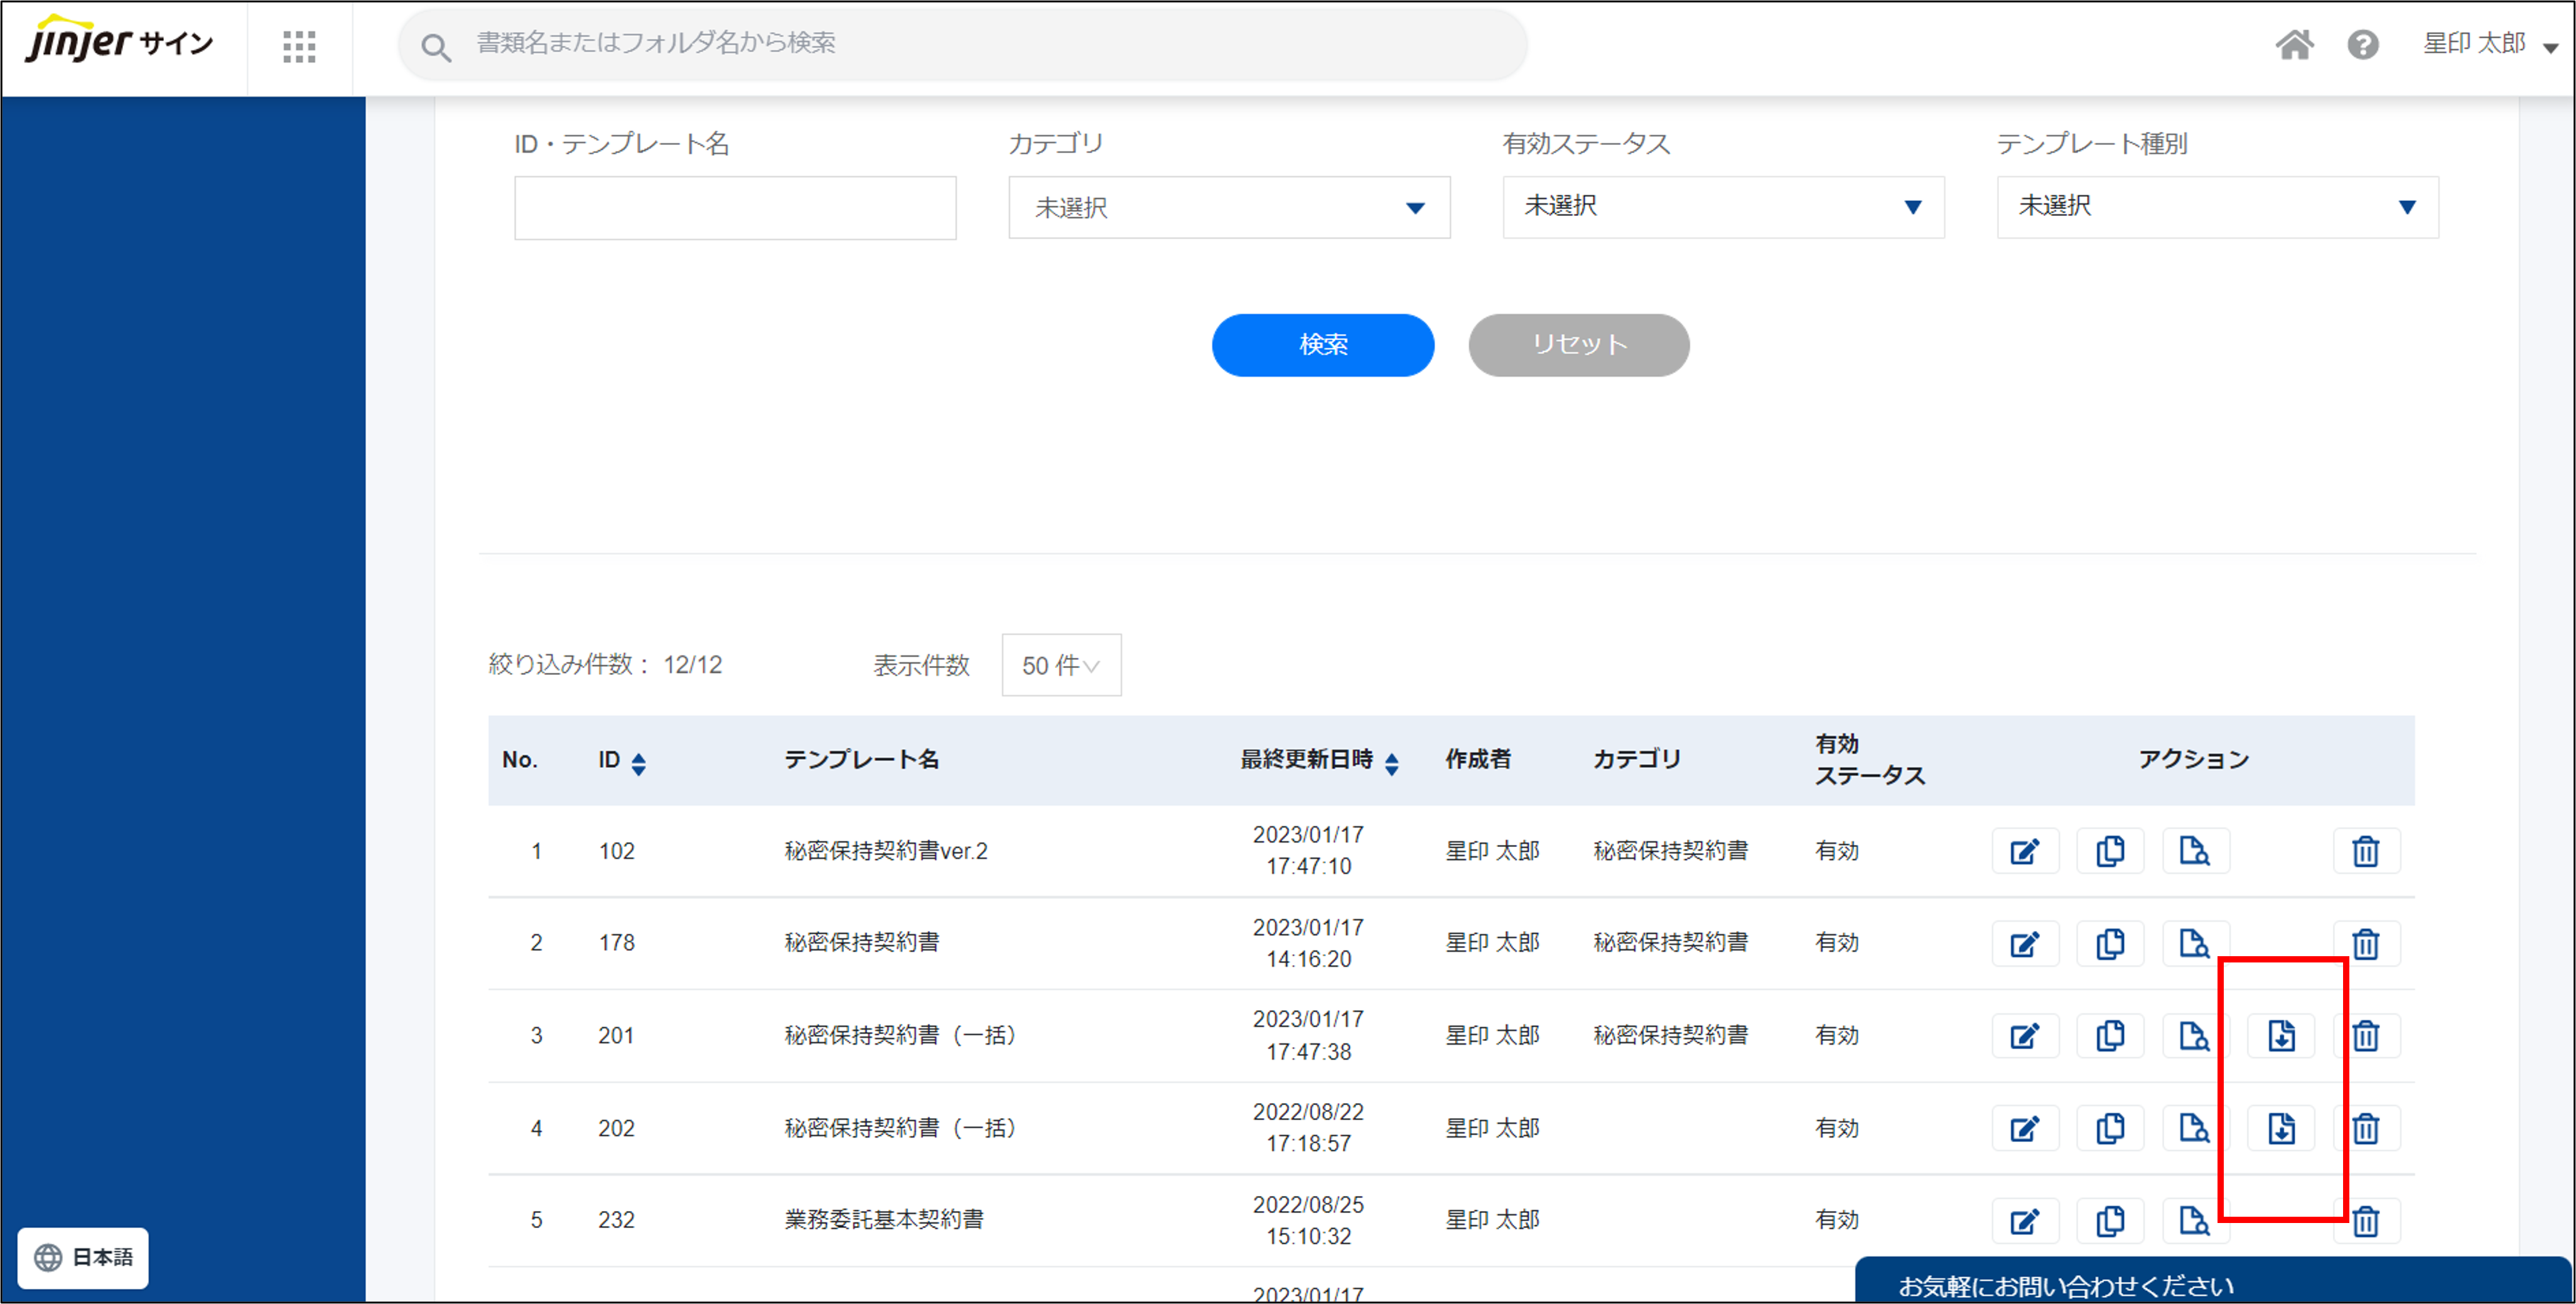Open the テンプレート種別 dropdown
The image size is (2576, 1304).
pyautogui.click(x=2216, y=207)
